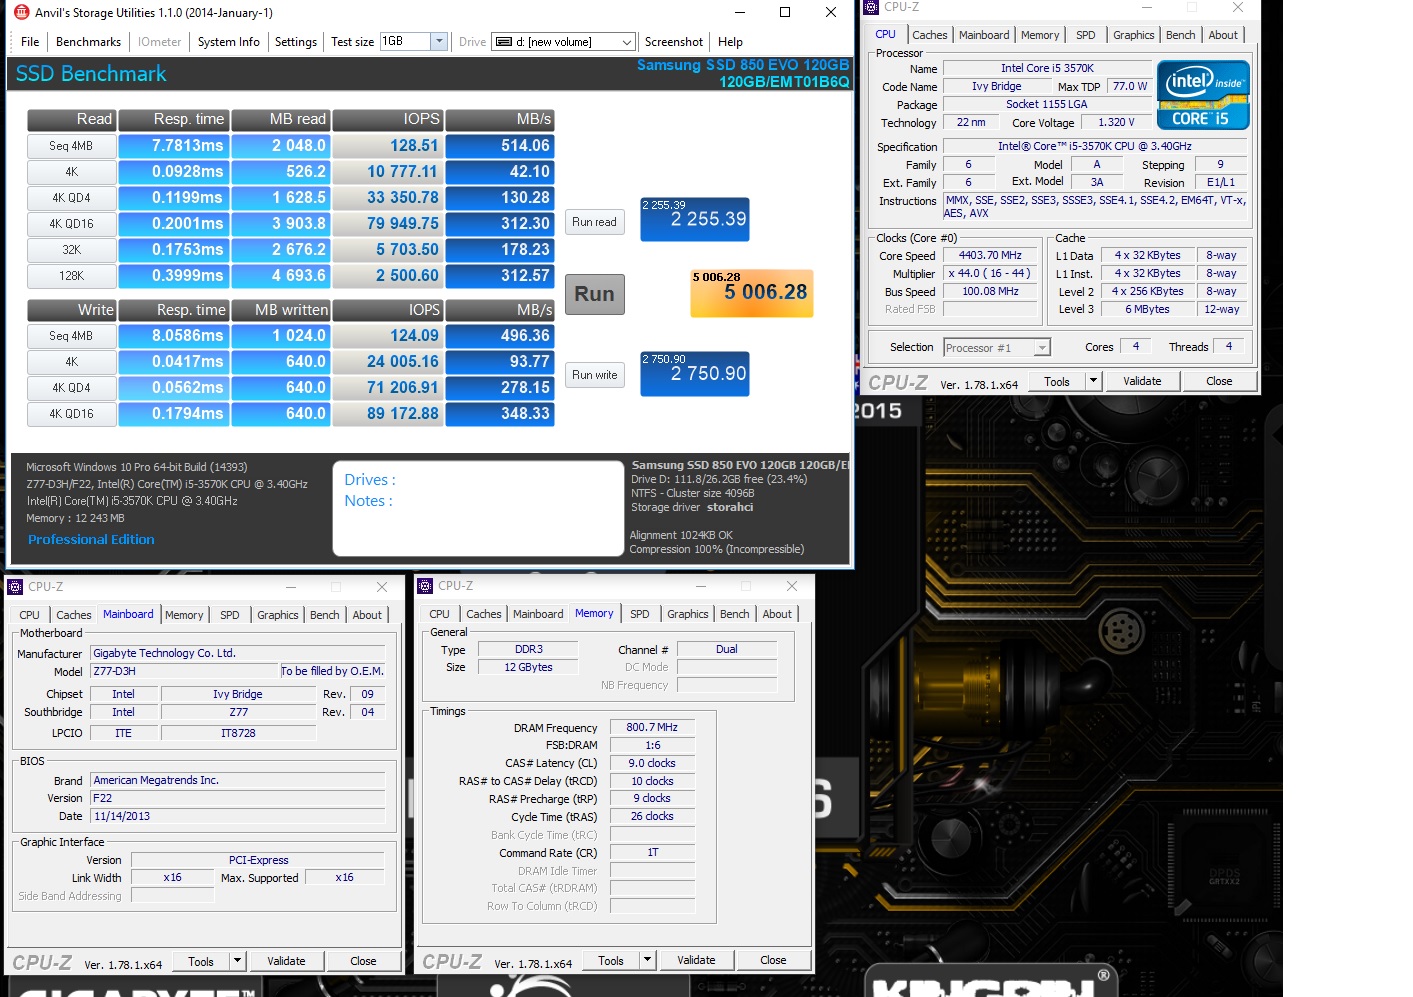Select Caches tab in Memory window
Screen dimensions: 1413x997
point(484,614)
